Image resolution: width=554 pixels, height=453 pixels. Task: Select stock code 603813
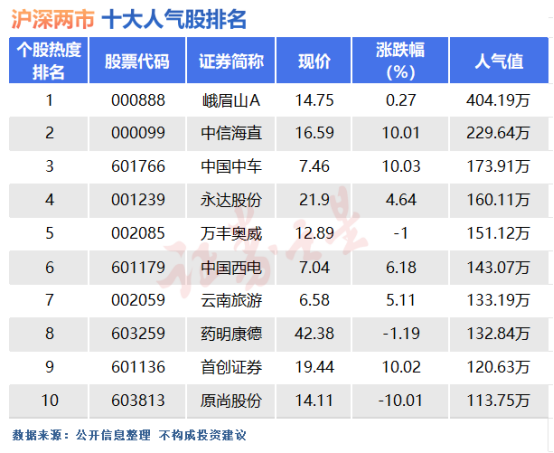(x=138, y=401)
